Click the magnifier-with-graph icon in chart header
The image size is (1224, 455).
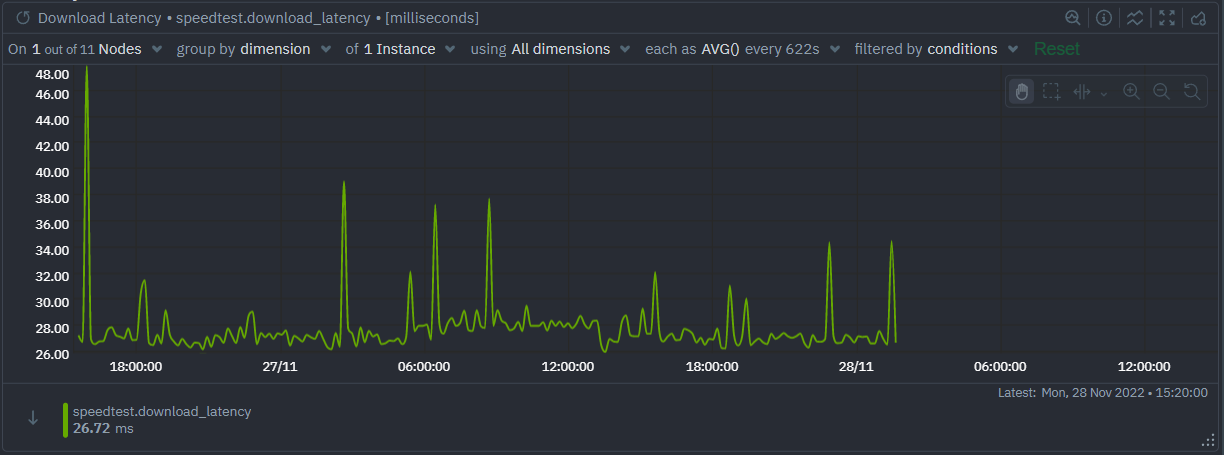(1072, 18)
